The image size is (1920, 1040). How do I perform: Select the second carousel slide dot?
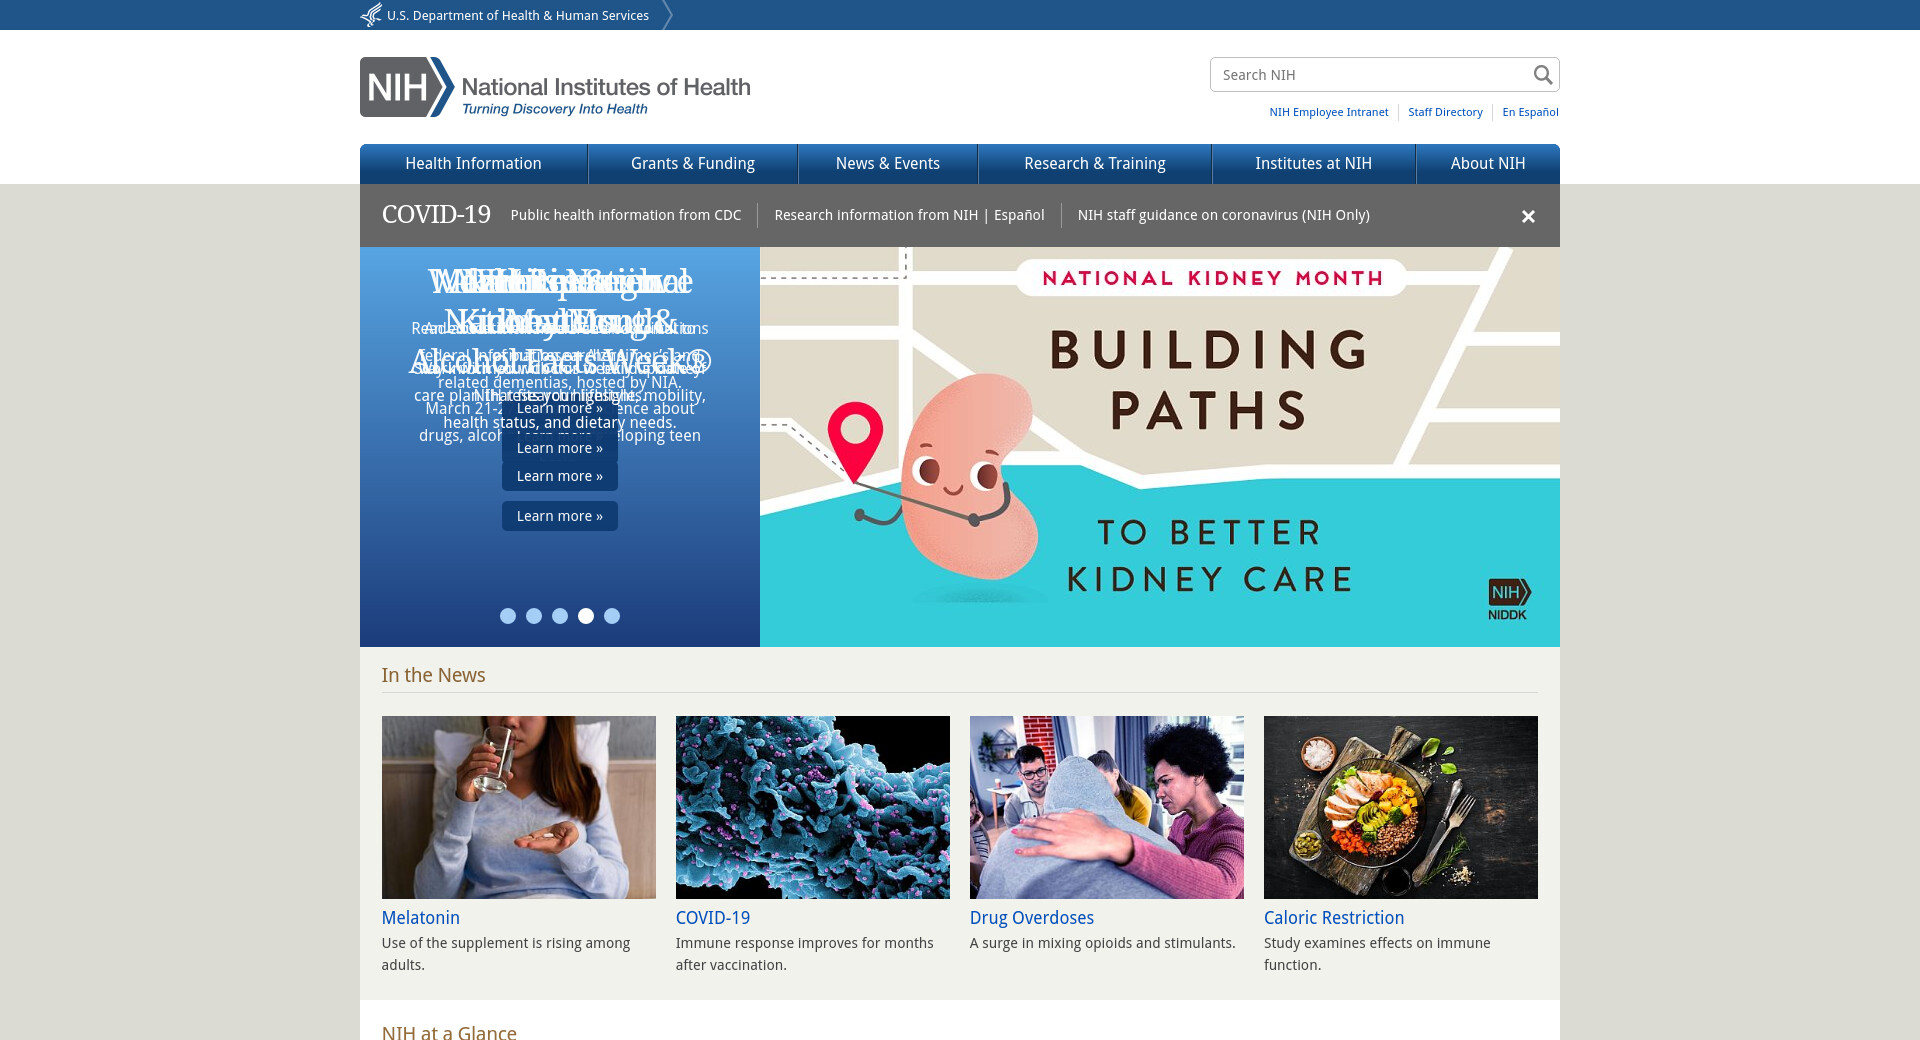coord(534,616)
